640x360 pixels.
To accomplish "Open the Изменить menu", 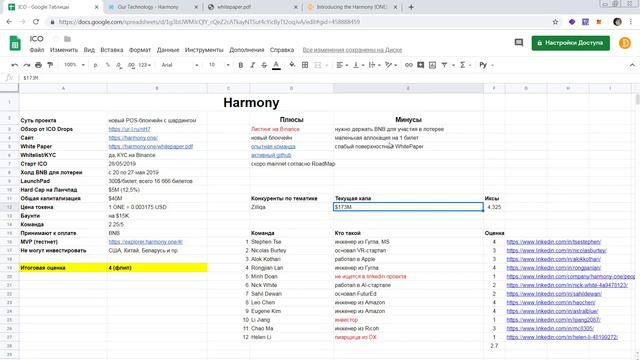I will 64,50.
